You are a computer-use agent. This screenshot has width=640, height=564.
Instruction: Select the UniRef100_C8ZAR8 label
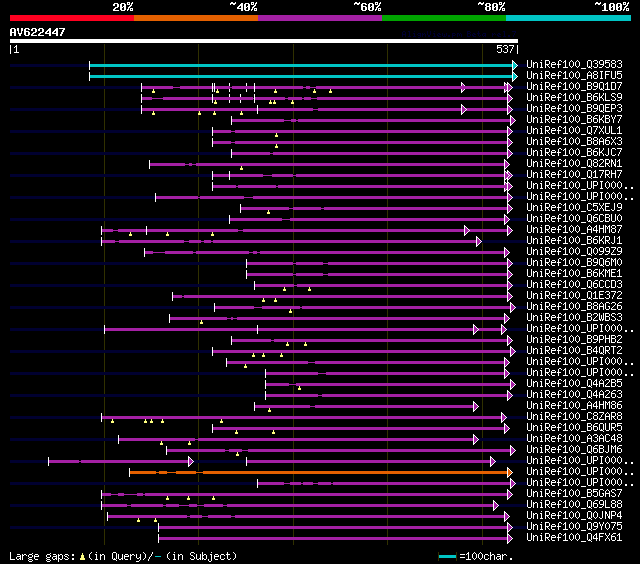pyautogui.click(x=574, y=417)
